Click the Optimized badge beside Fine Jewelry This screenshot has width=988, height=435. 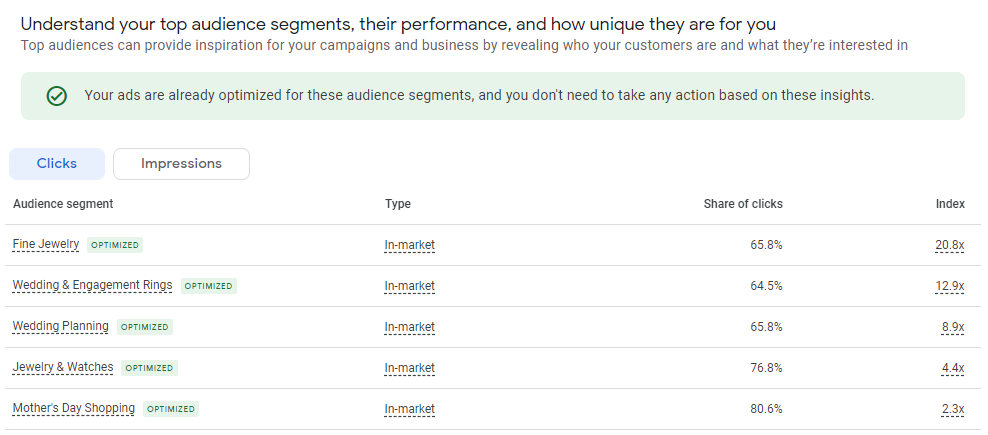[115, 245]
